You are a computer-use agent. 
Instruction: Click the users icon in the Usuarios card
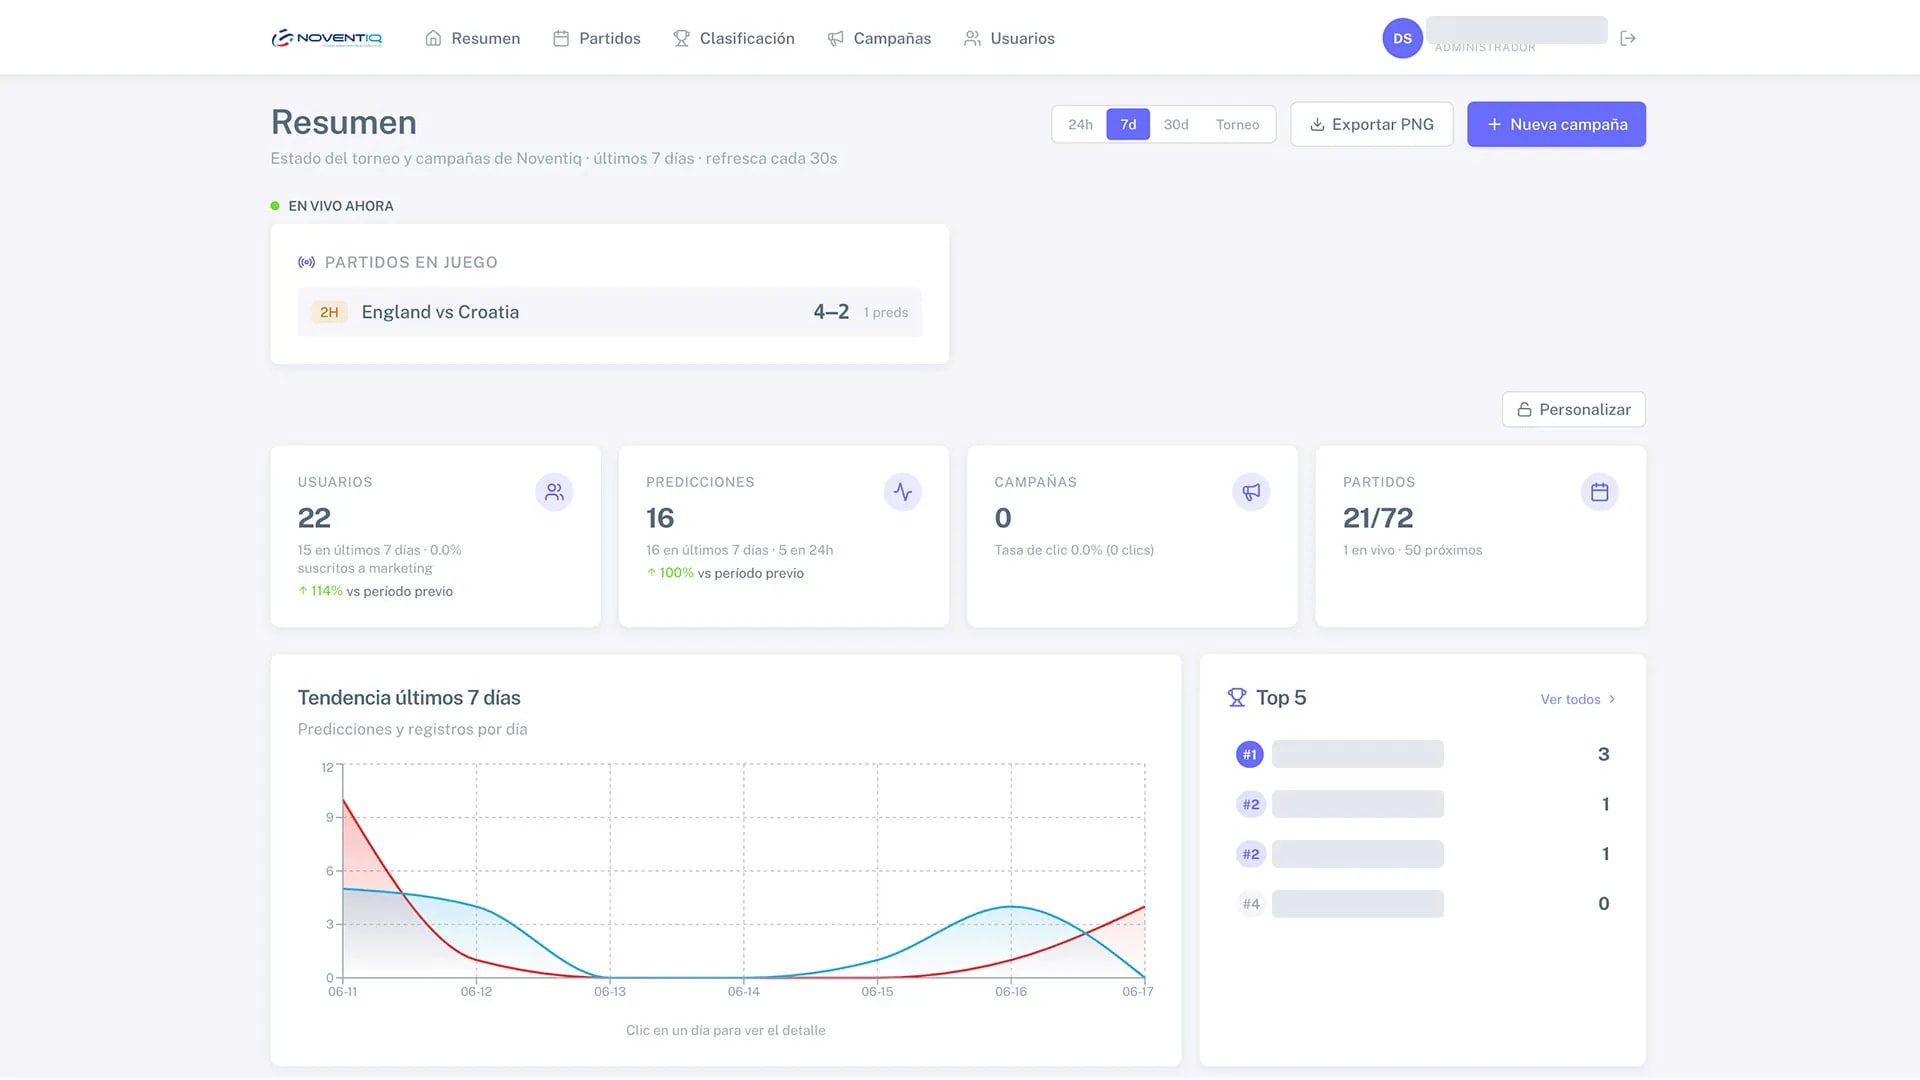coord(554,492)
